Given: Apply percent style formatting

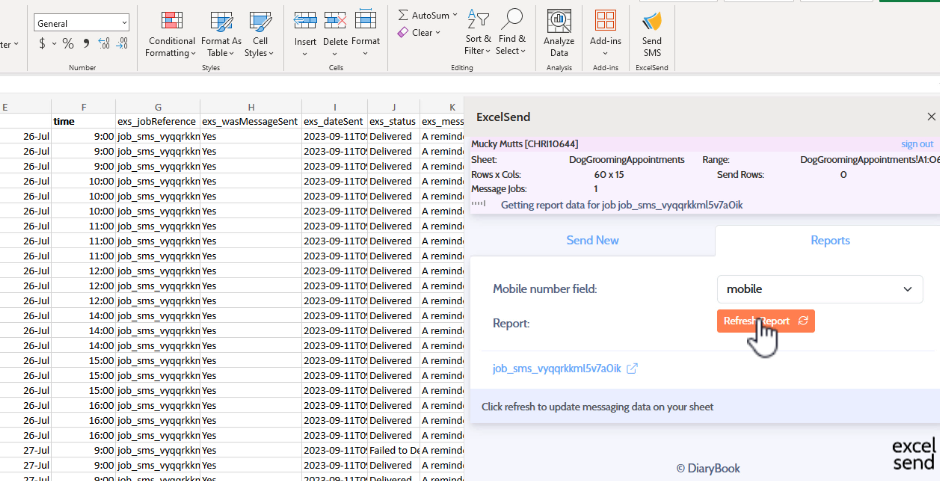Looking at the screenshot, I should (68, 43).
